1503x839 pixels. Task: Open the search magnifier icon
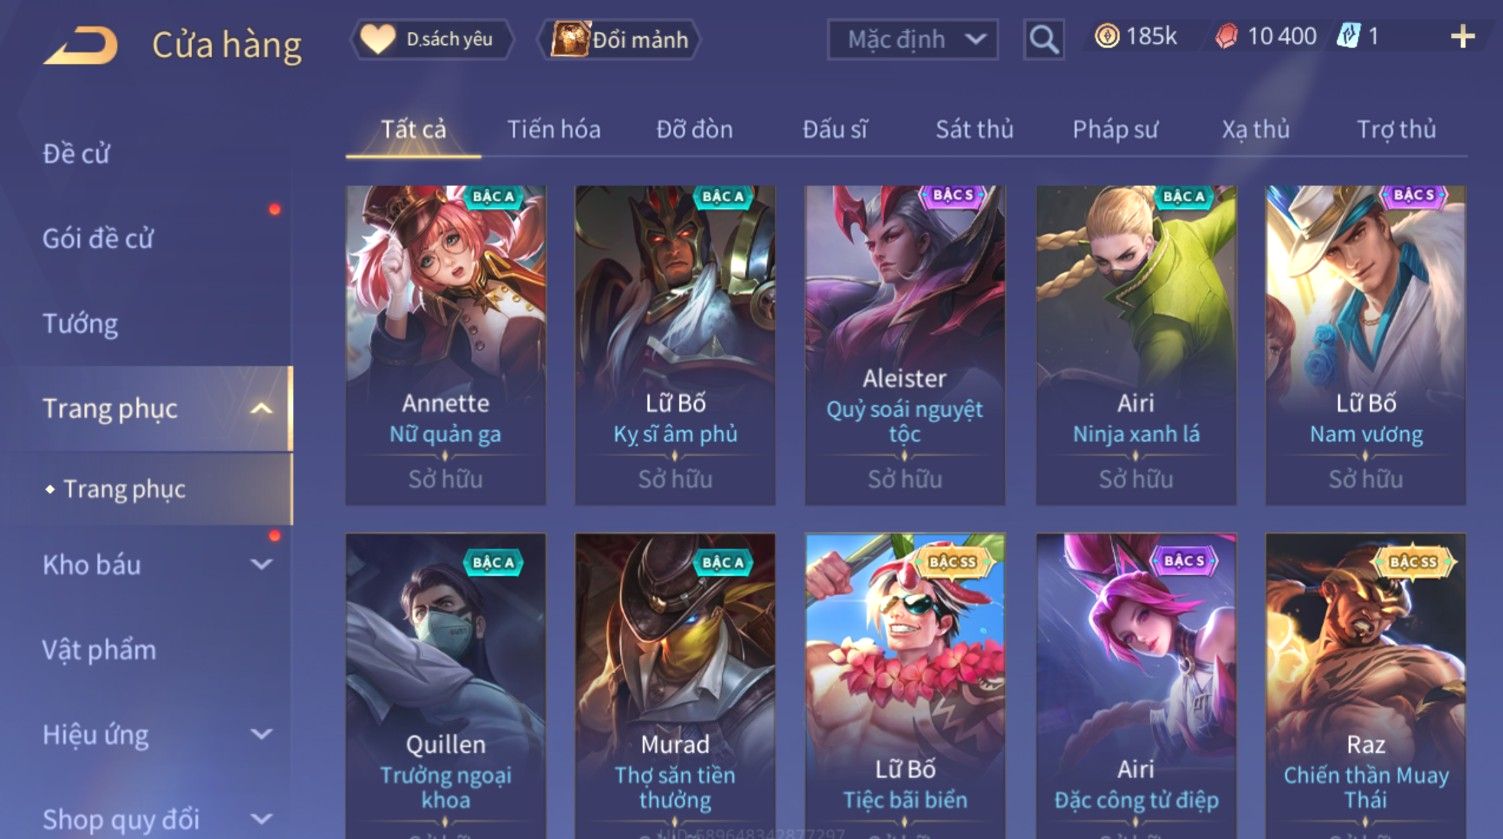point(1044,40)
